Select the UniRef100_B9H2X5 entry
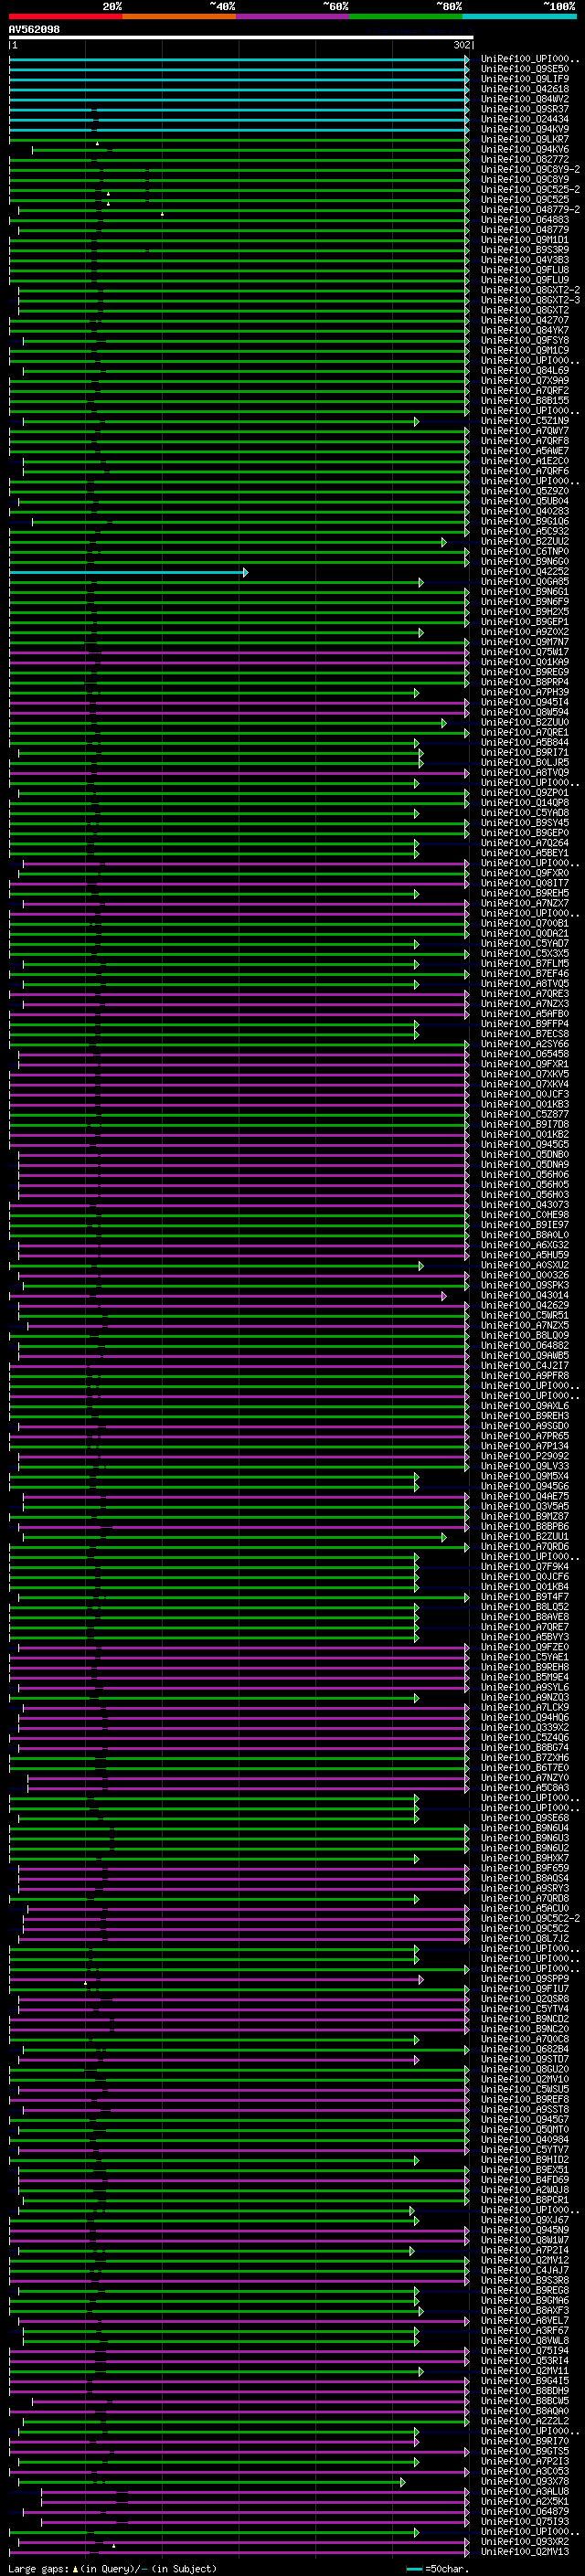This screenshot has height=2576, width=585. coord(525,612)
